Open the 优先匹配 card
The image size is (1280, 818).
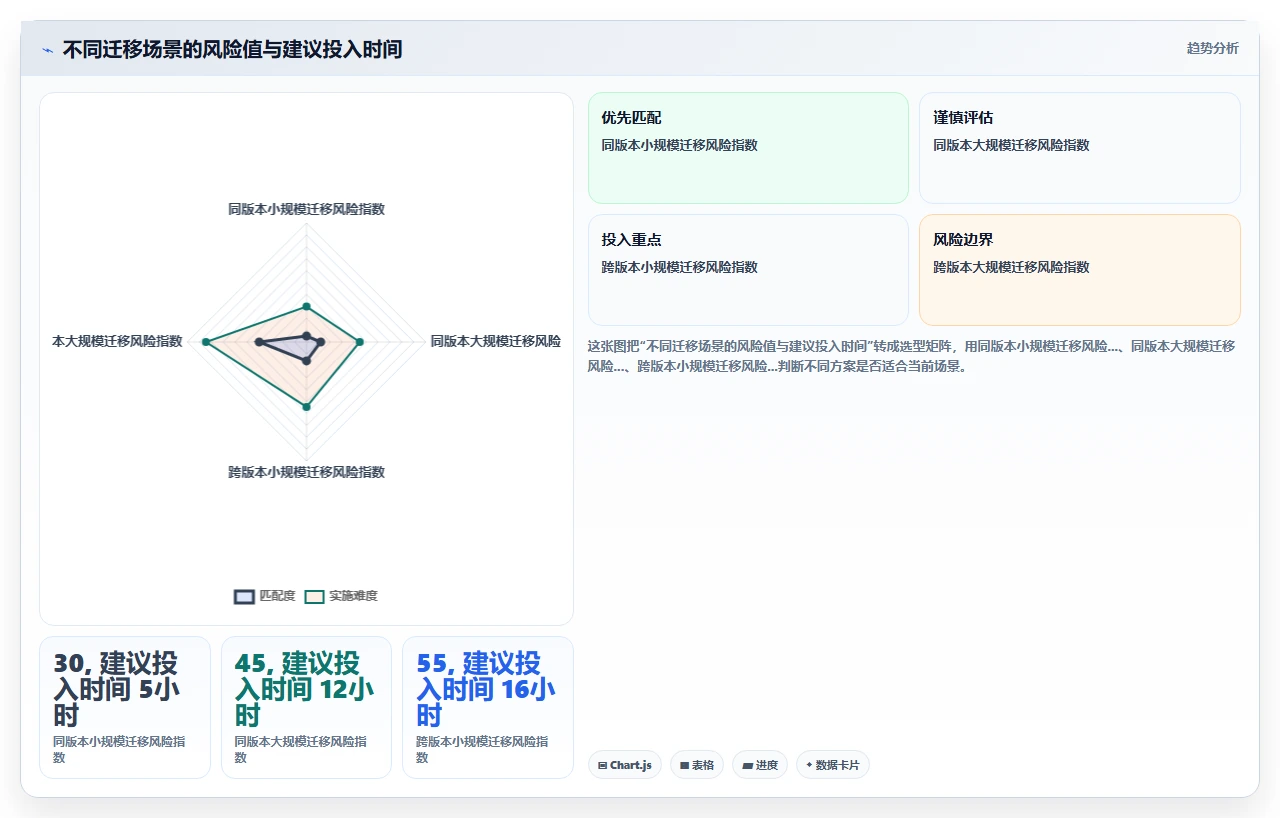[748, 148]
